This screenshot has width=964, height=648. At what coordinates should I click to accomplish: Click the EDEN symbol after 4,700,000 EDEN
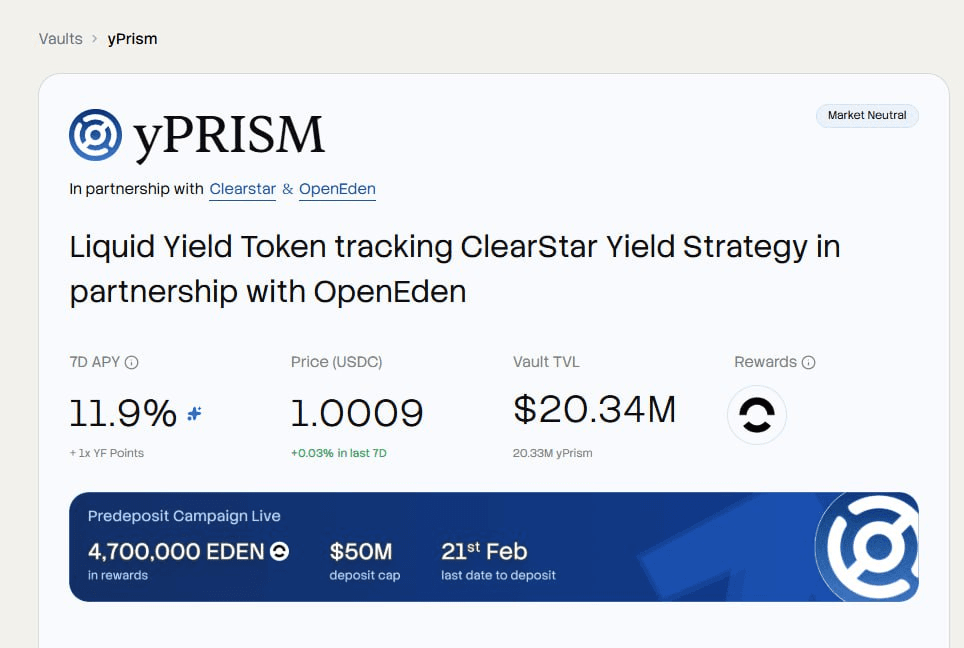(281, 551)
